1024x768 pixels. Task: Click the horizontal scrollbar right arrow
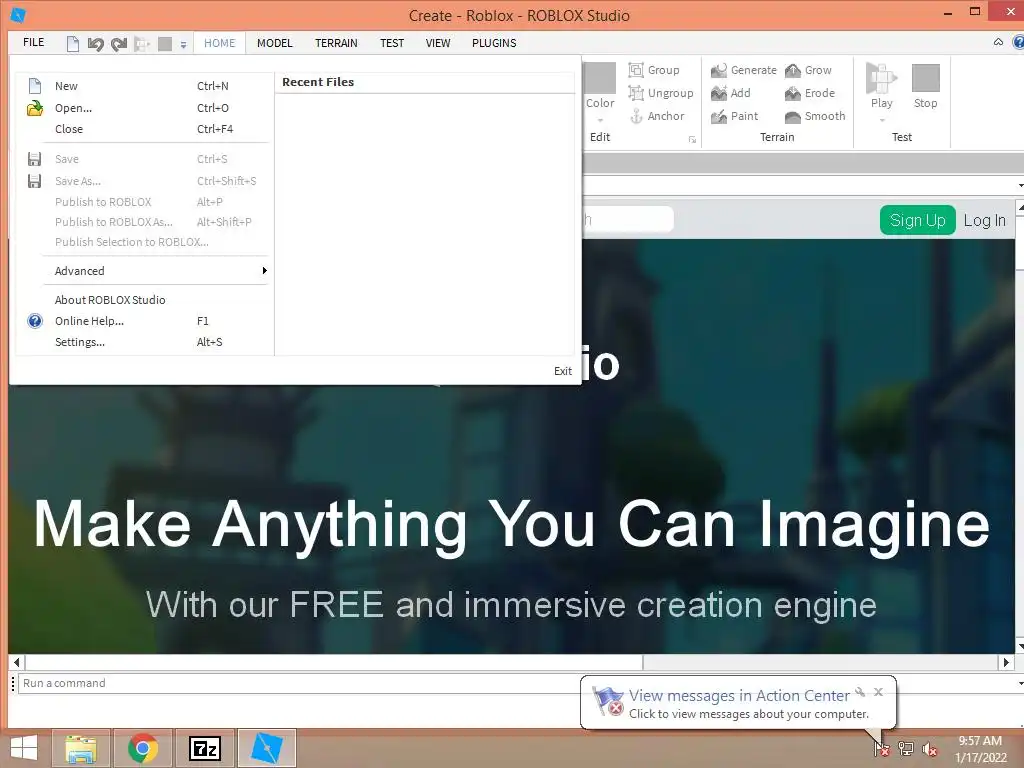pos(1006,662)
